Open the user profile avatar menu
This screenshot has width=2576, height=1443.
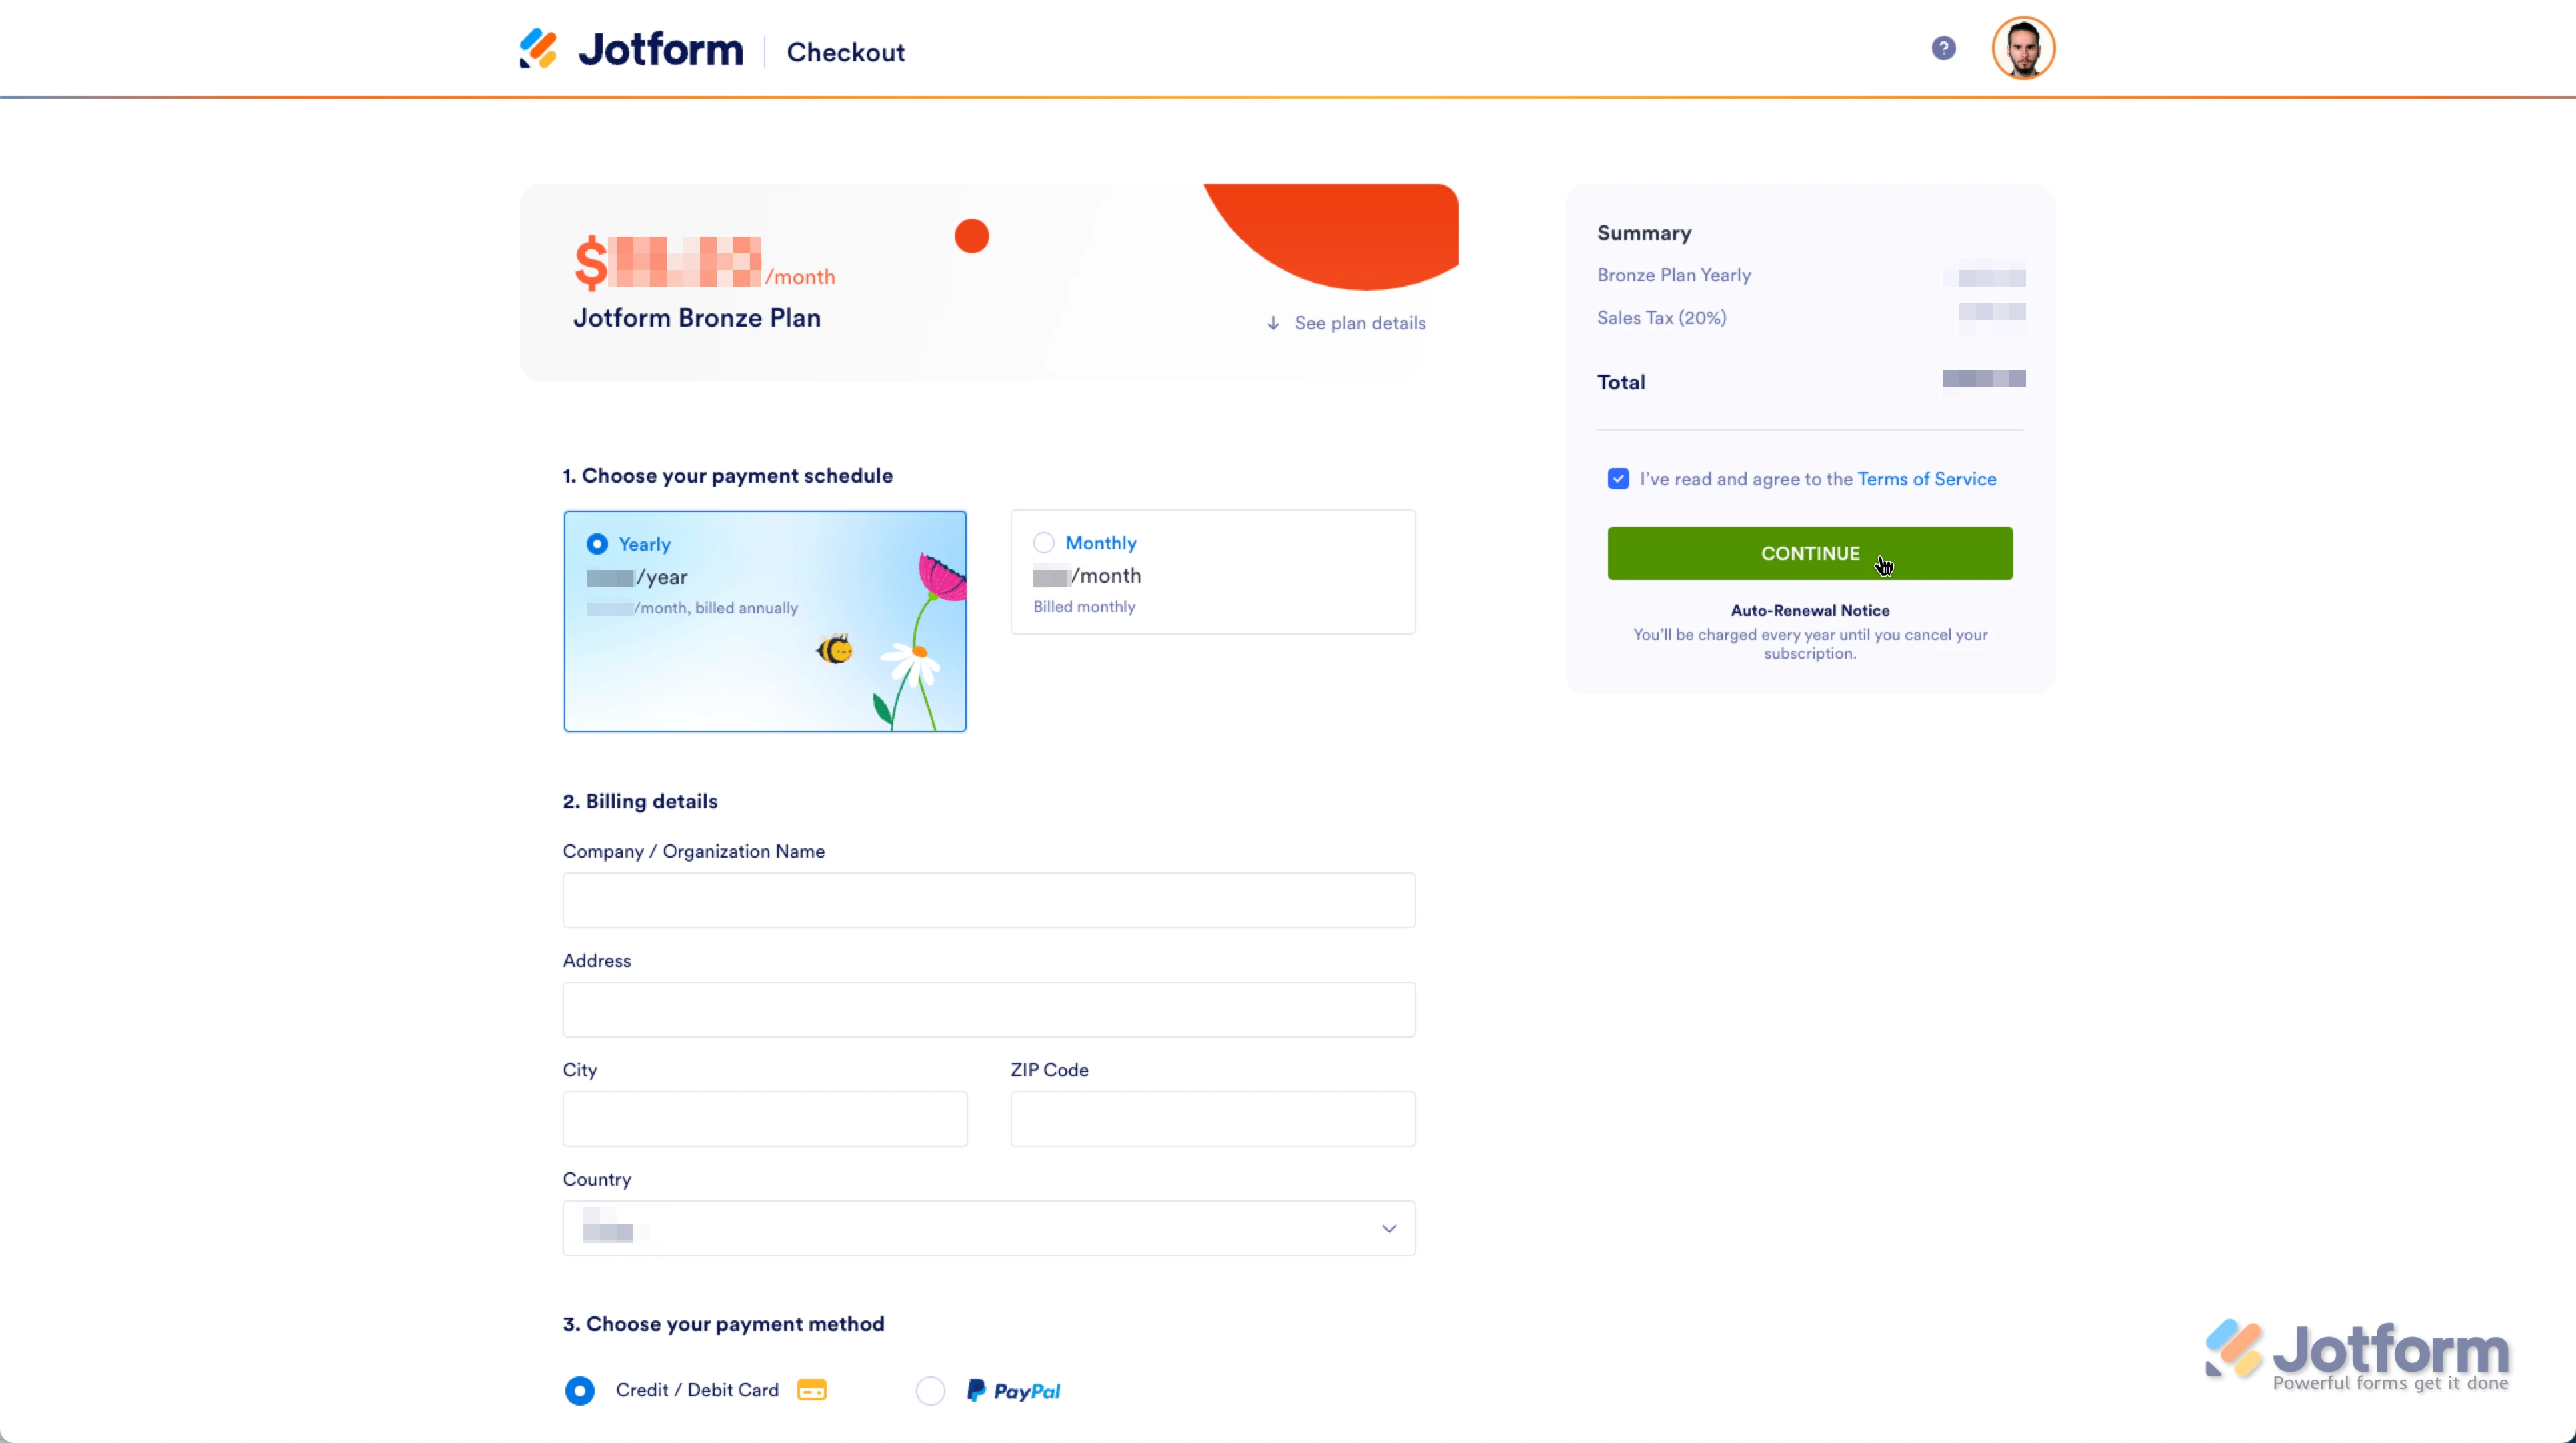point(2023,48)
